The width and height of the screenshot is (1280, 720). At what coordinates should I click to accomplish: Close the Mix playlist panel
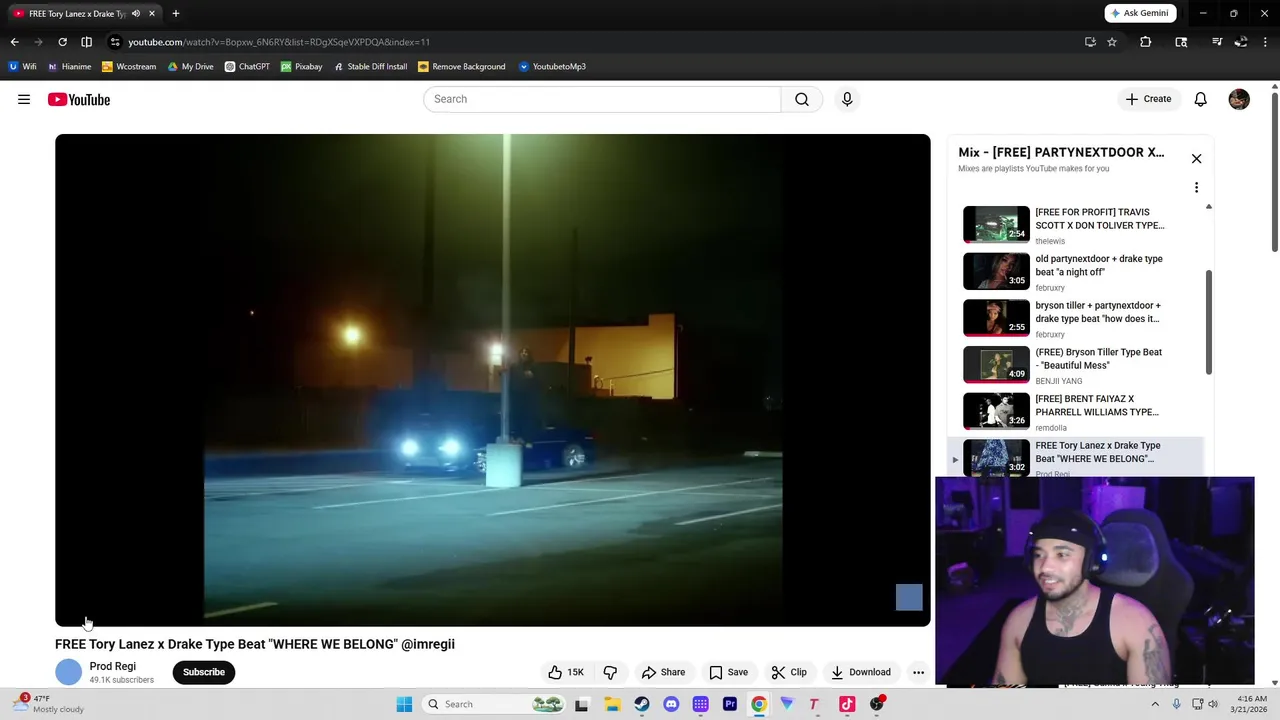pyautogui.click(x=1196, y=159)
